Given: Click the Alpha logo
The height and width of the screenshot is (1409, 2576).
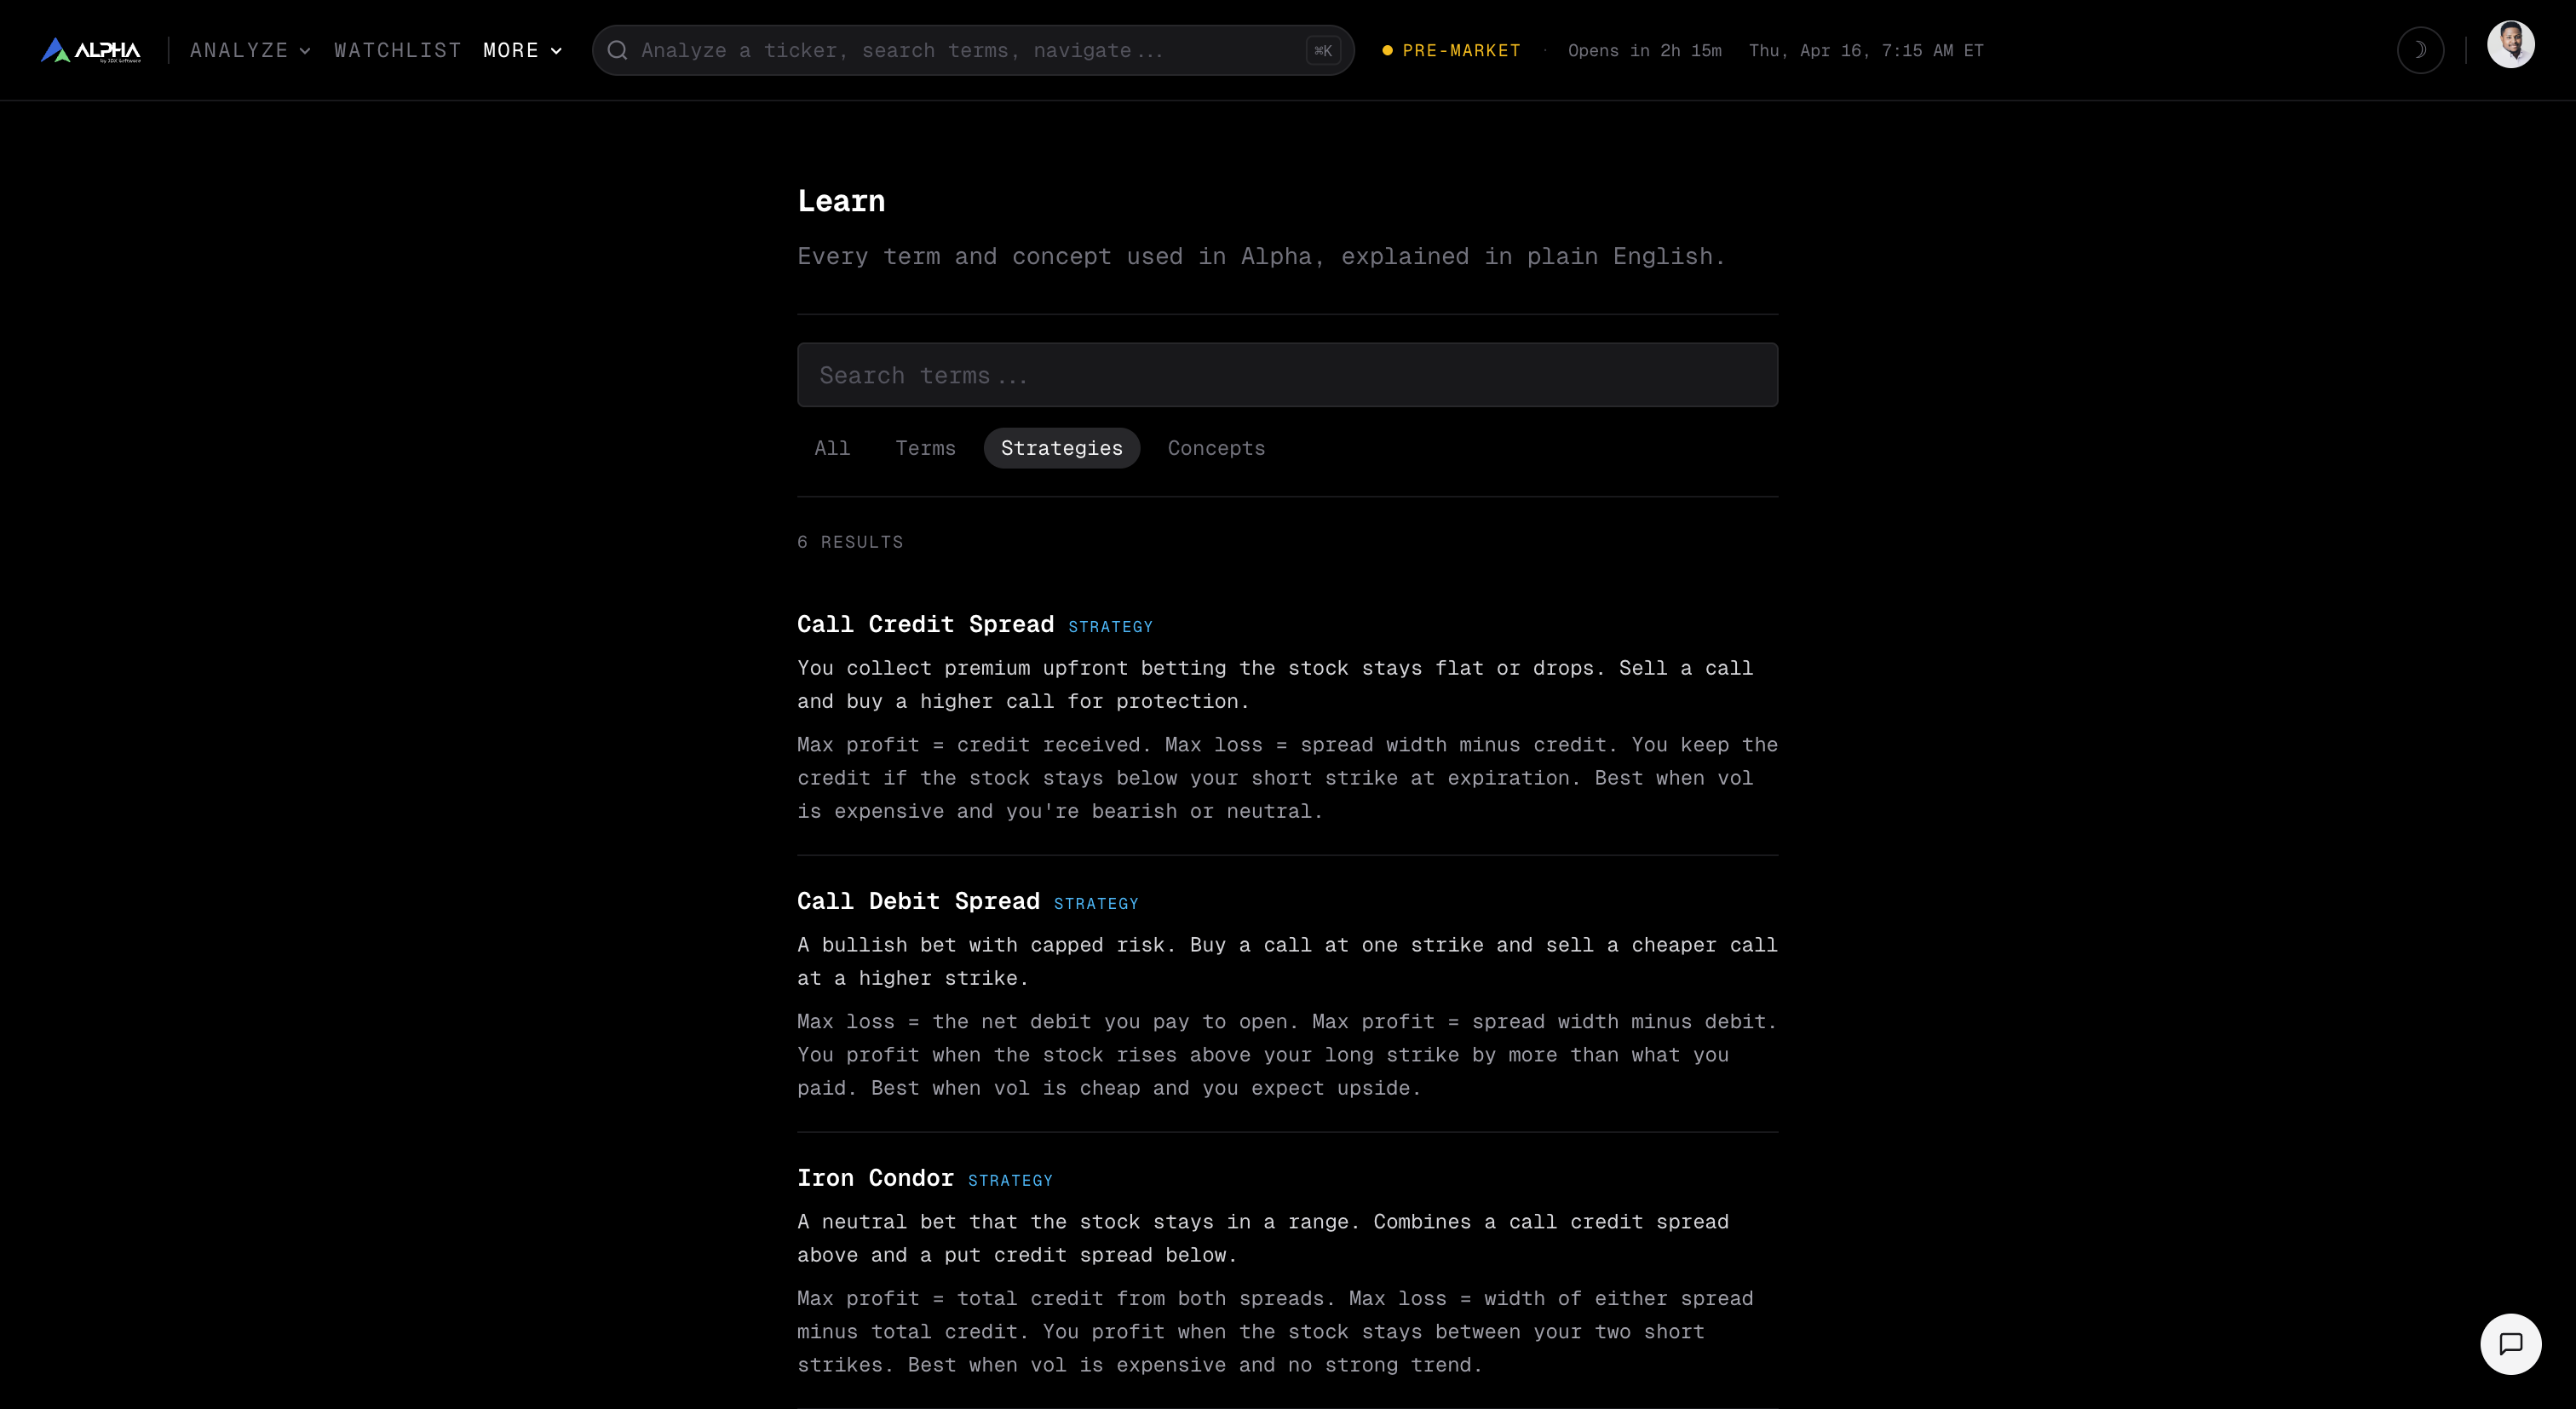Looking at the screenshot, I should click(x=90, y=50).
